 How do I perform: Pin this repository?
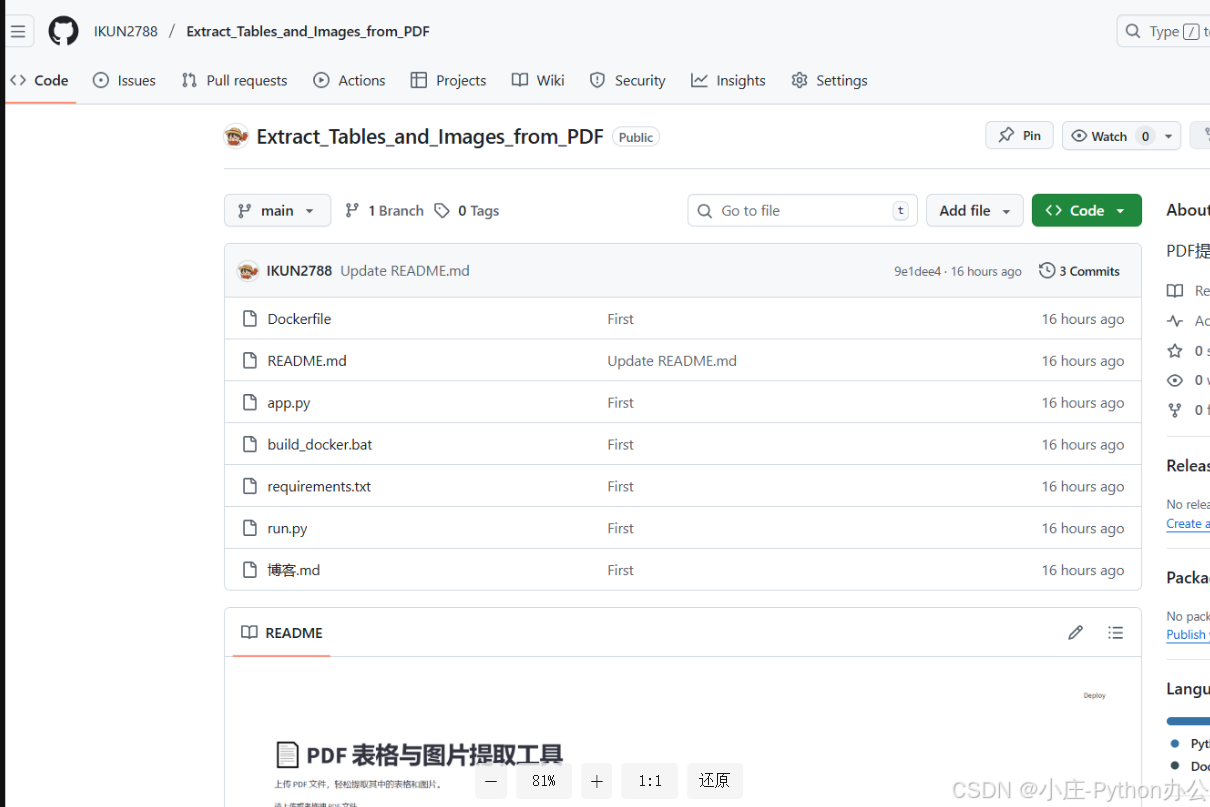point(1019,136)
